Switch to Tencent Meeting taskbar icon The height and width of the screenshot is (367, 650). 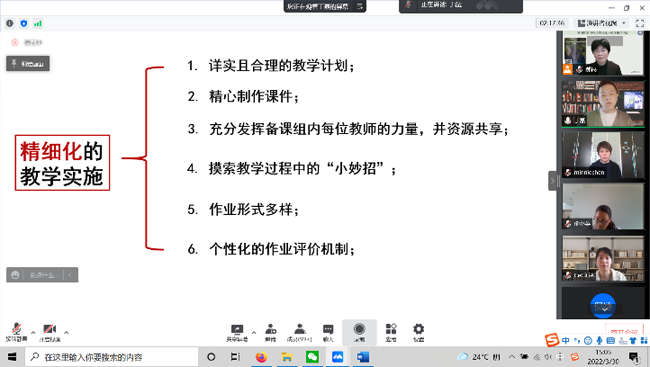(x=337, y=357)
